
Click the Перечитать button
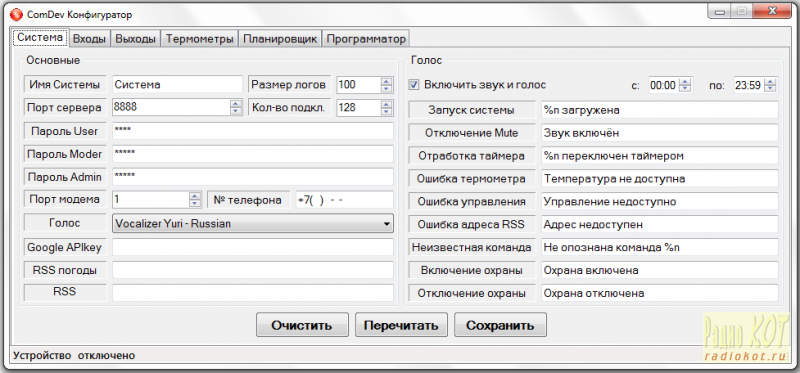[x=401, y=325]
